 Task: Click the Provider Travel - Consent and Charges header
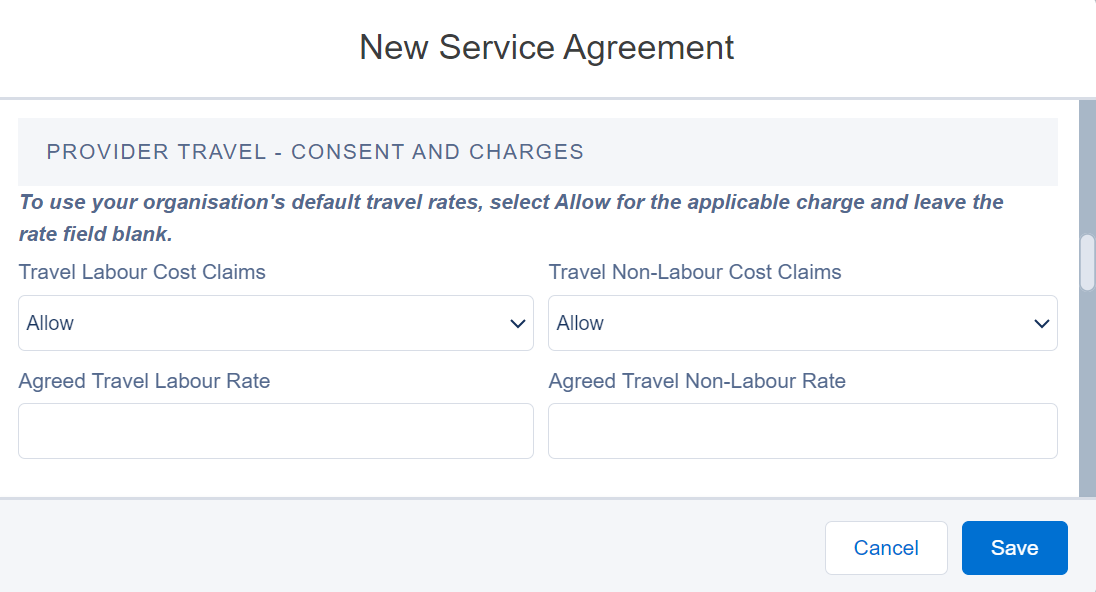point(315,152)
